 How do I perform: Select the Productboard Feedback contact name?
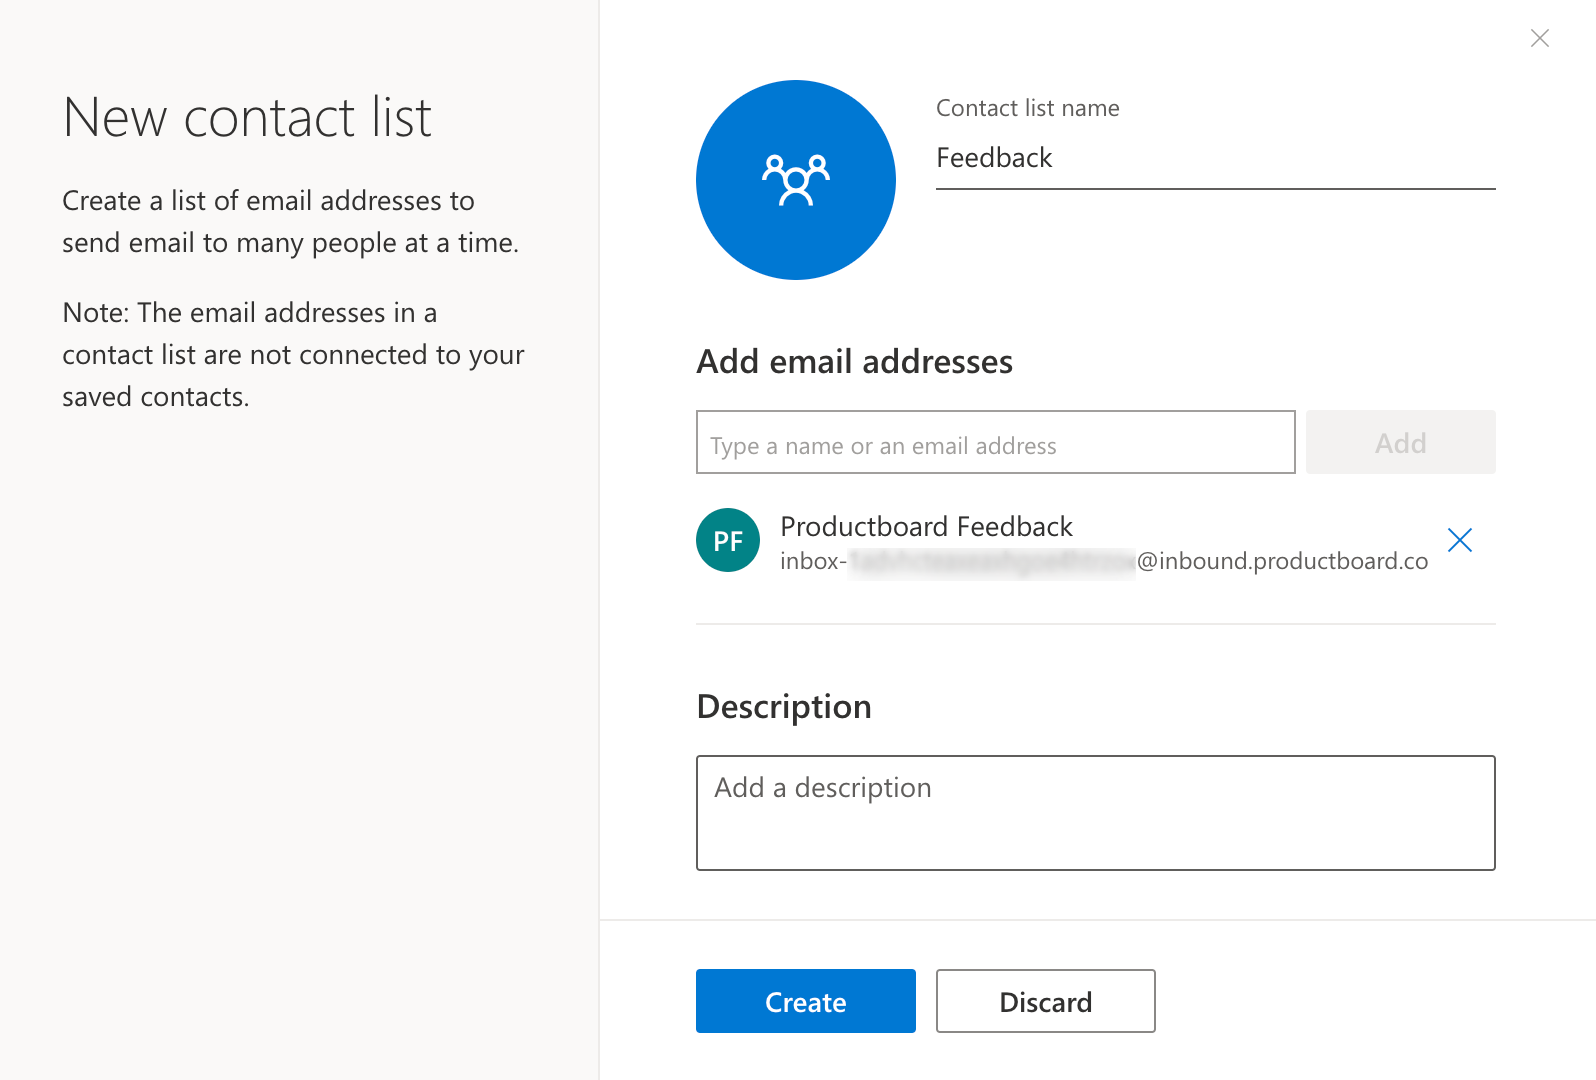click(926, 526)
